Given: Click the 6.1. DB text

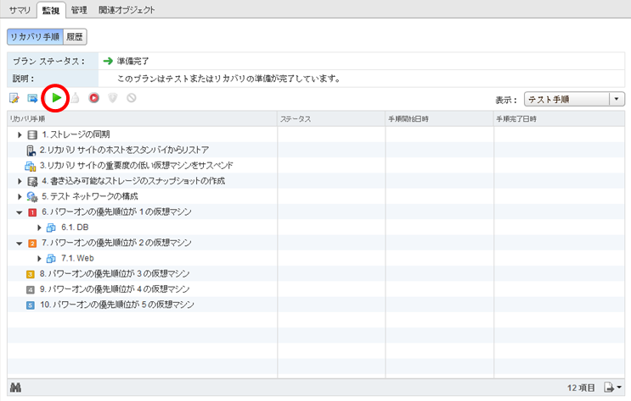Looking at the screenshot, I should (x=75, y=227).
